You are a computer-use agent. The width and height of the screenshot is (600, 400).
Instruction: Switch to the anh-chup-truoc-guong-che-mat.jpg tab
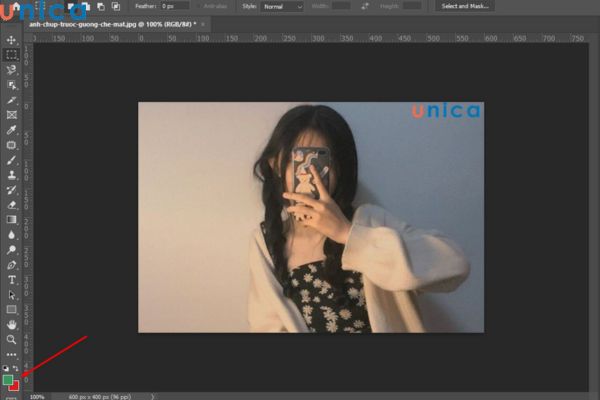coord(112,24)
